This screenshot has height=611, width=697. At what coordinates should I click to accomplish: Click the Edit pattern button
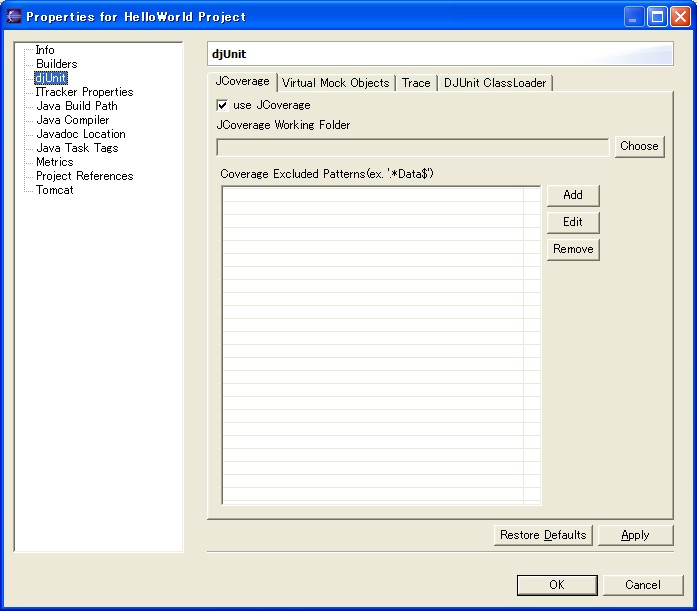pos(573,222)
